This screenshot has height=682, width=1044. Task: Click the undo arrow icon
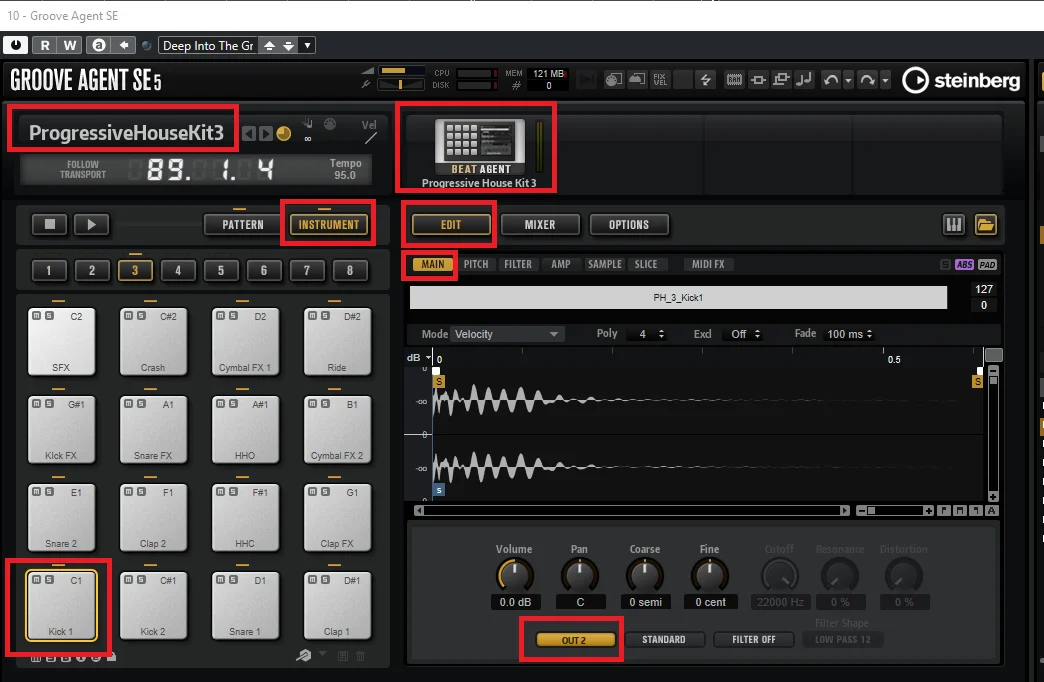(830, 80)
